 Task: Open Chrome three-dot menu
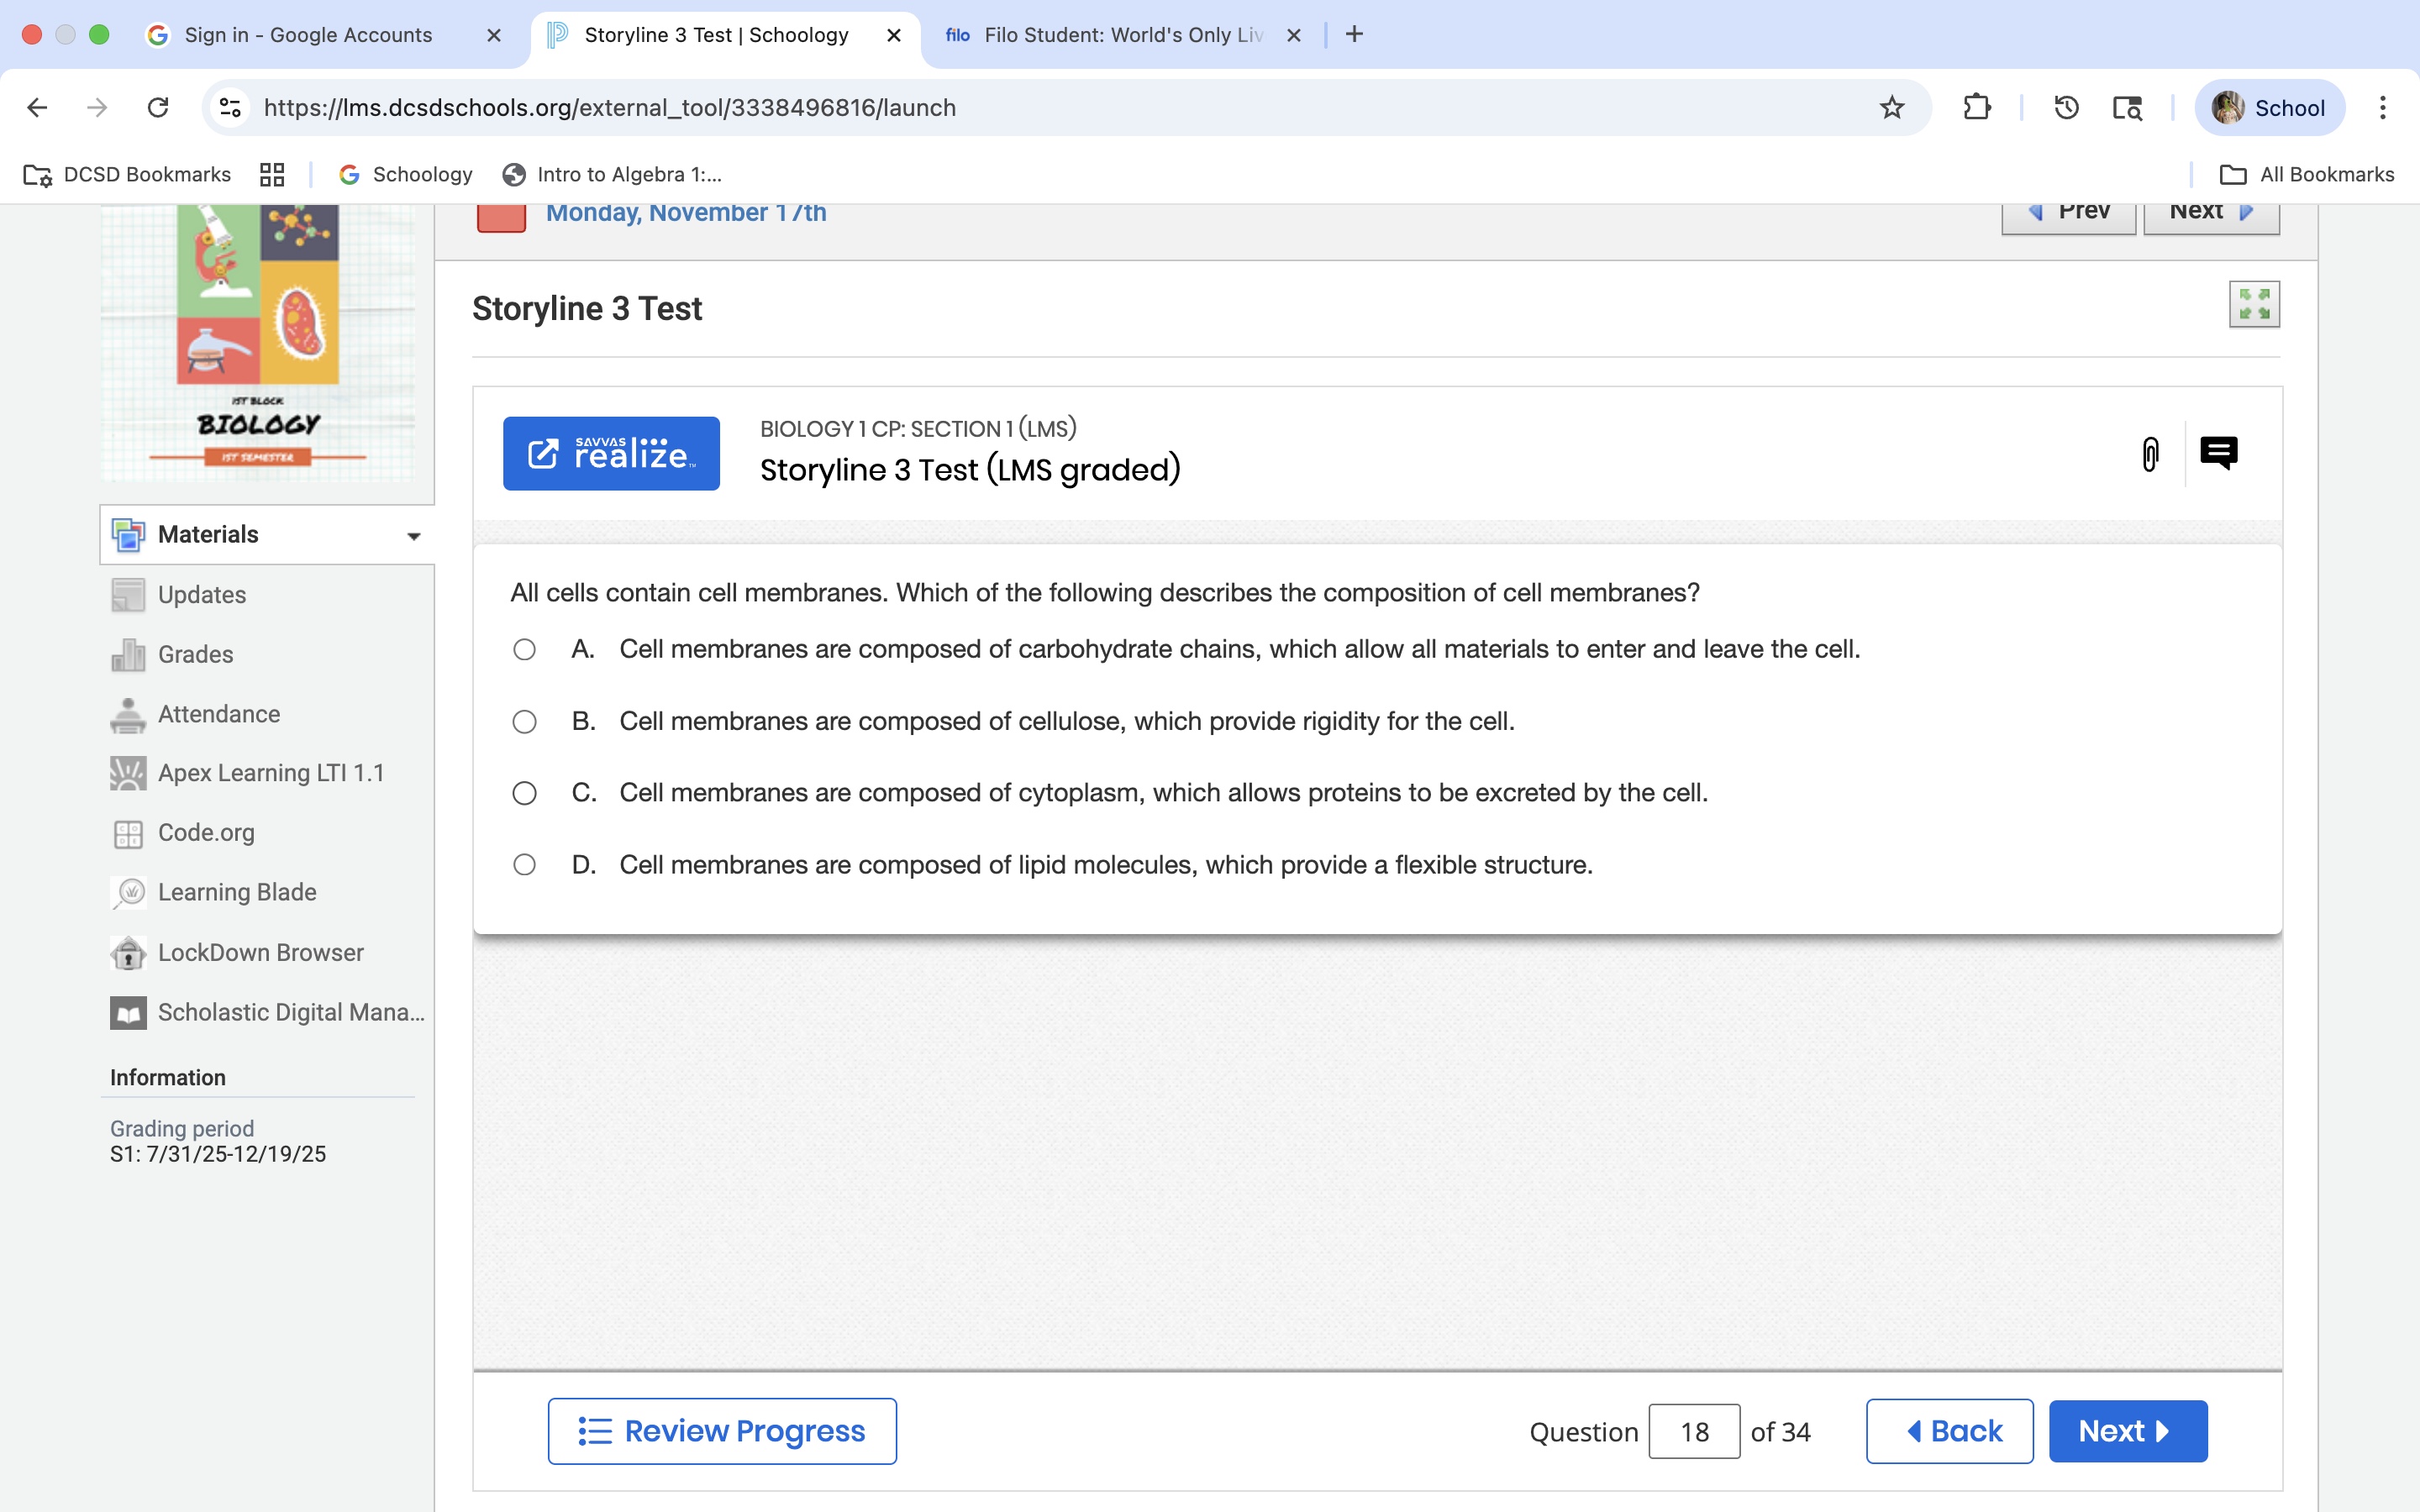coord(2382,107)
